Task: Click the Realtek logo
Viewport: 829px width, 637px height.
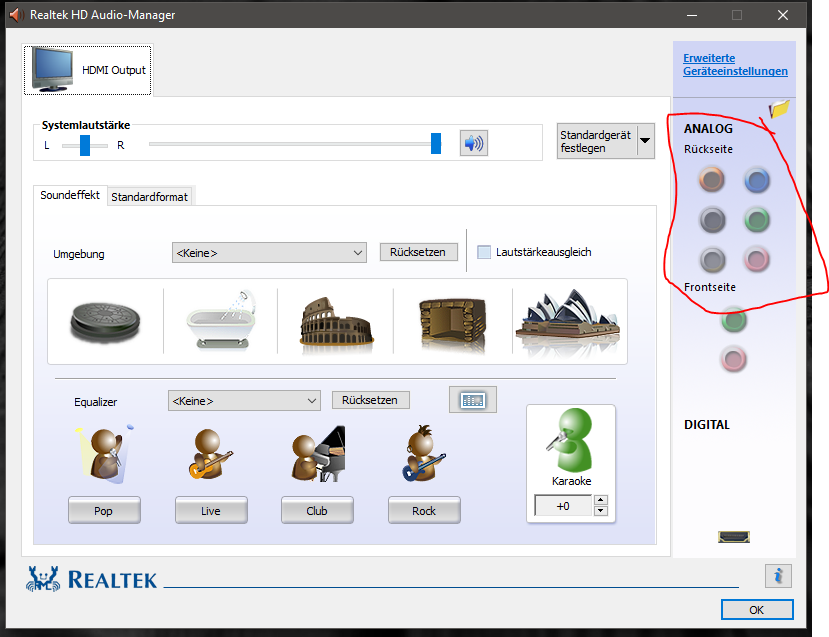Action: (x=91, y=579)
